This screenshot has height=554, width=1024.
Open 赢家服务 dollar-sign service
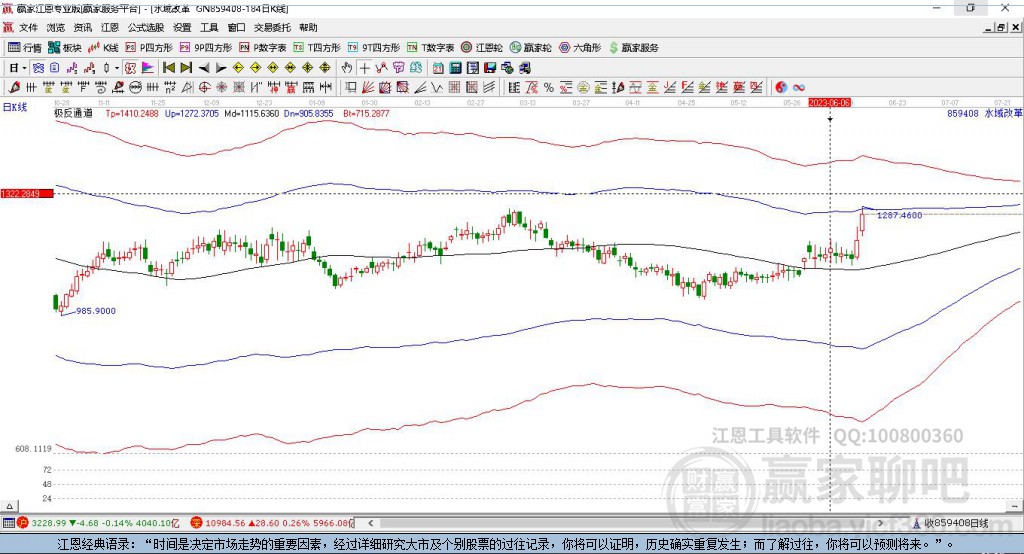(633, 48)
